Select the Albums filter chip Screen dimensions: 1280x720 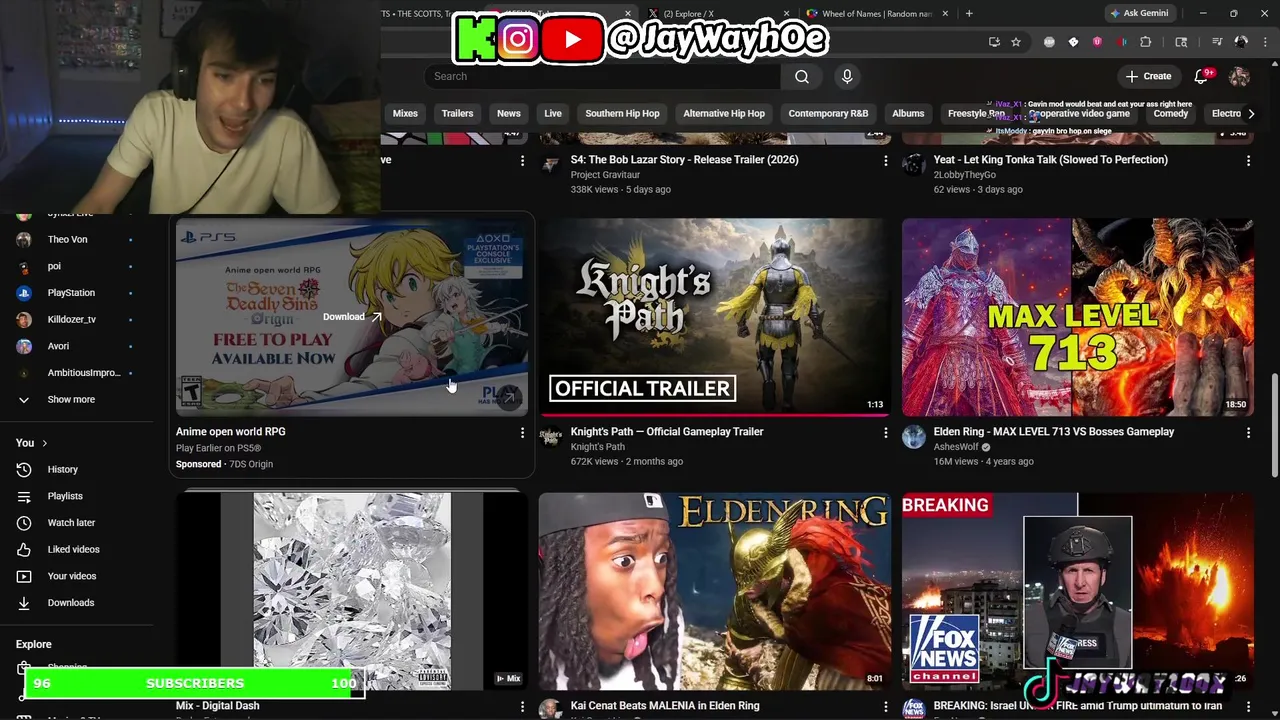pos(908,113)
